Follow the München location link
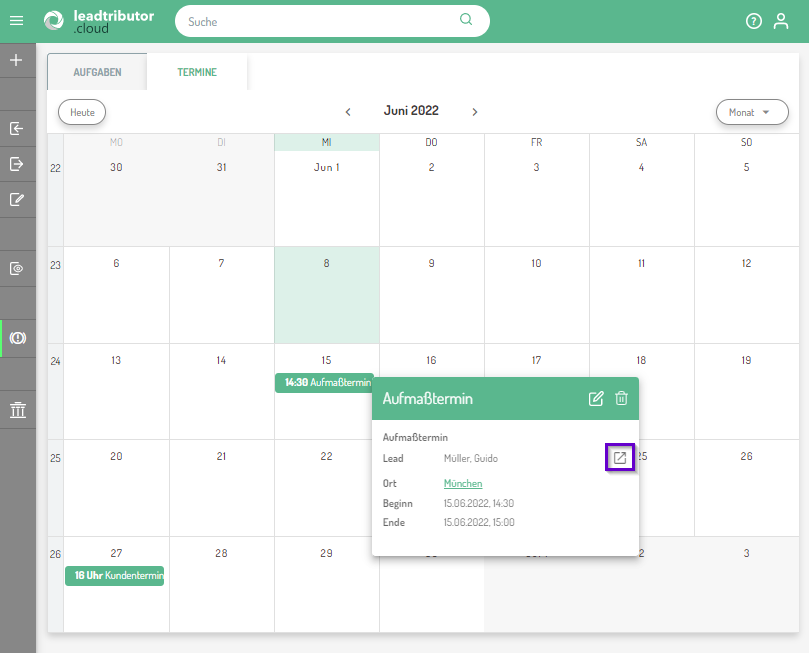This screenshot has height=653, width=809. [463, 483]
